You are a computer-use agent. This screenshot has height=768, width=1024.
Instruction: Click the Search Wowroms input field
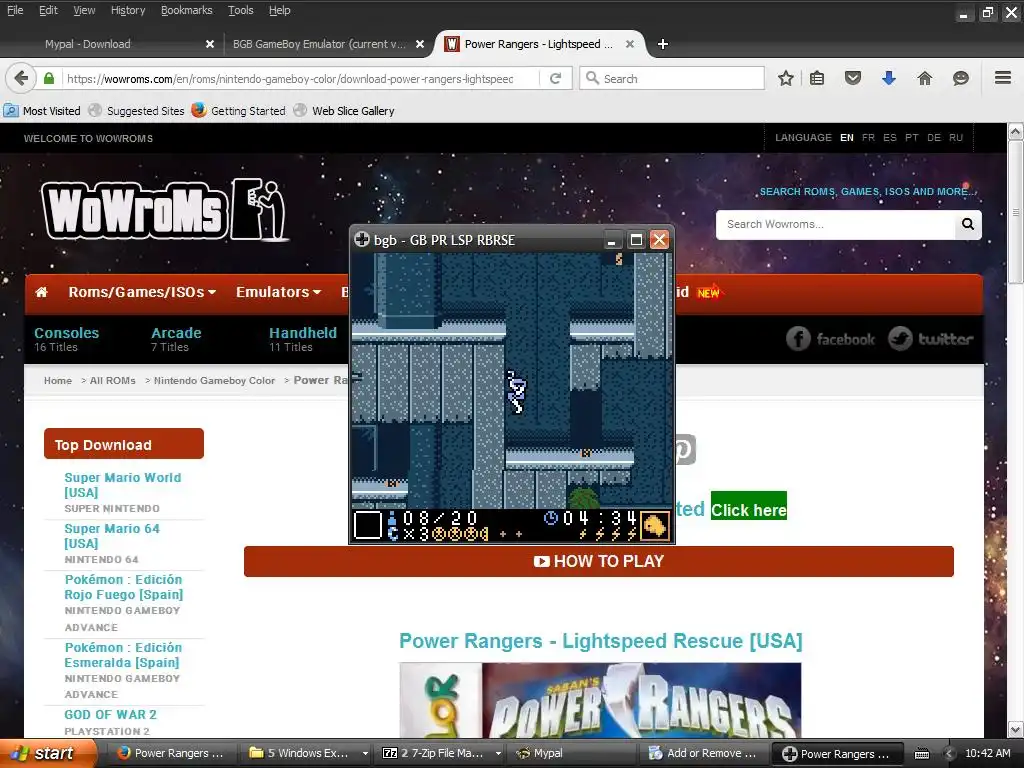coord(836,225)
